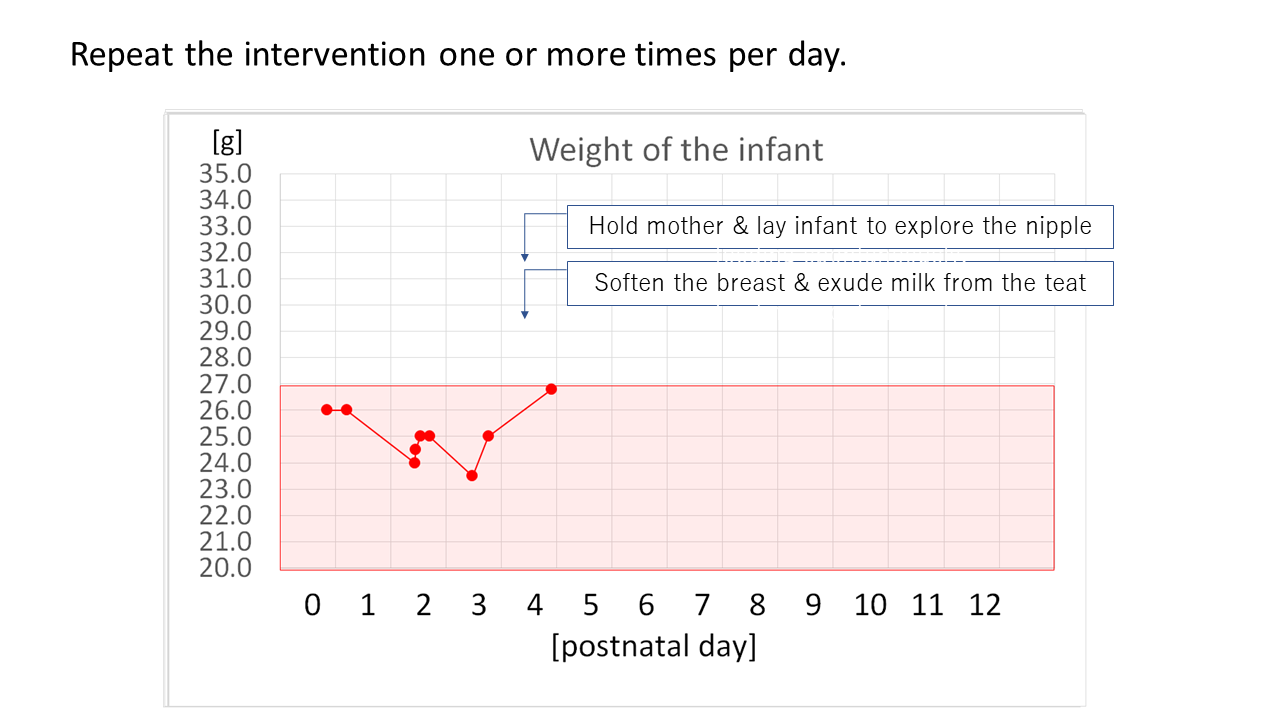This screenshot has width=1280, height=720.
Task: Click the "7" x-axis day label
Action: pos(702,605)
